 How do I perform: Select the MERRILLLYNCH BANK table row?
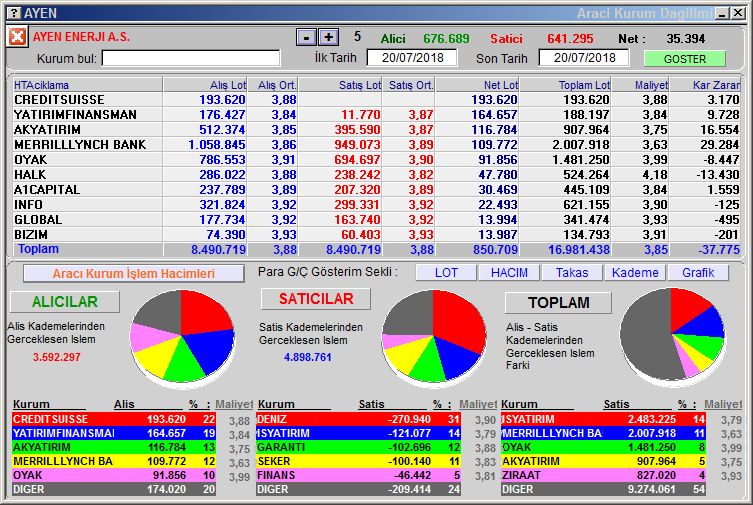[376, 144]
